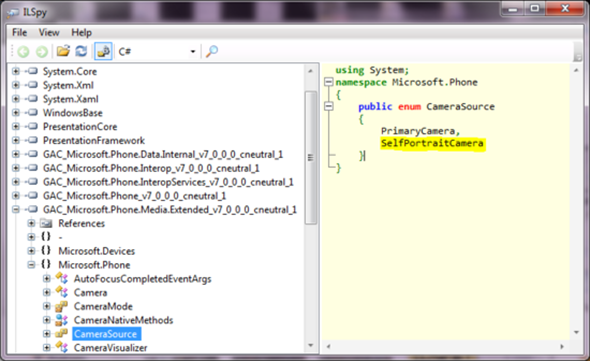The width and height of the screenshot is (590, 361).
Task: Expand the PresentationFramework assembly node
Action: coord(16,140)
